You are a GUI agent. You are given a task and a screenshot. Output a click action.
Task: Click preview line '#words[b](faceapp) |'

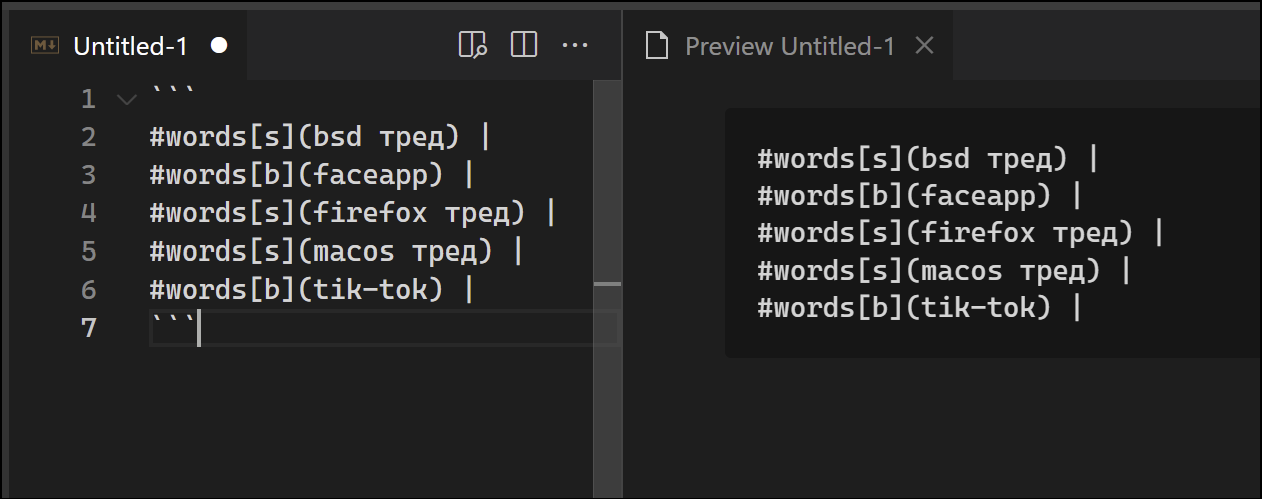click(920, 195)
